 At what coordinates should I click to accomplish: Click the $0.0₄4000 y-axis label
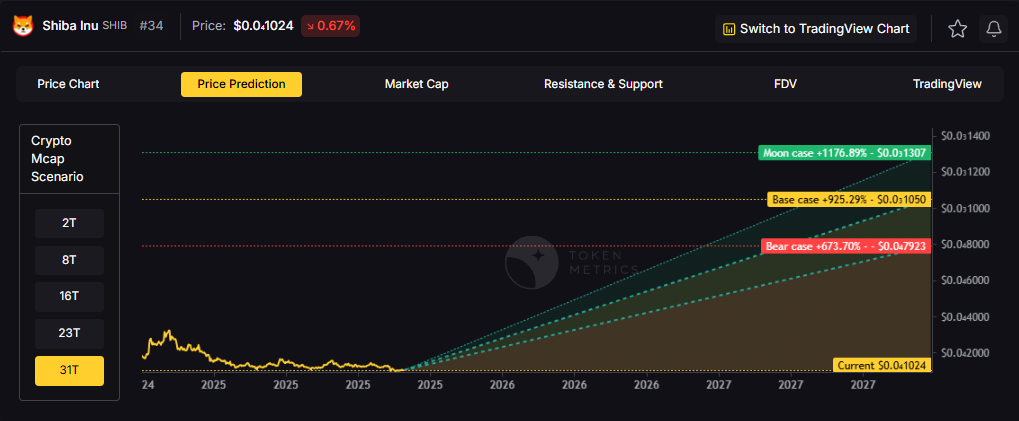tap(965, 317)
